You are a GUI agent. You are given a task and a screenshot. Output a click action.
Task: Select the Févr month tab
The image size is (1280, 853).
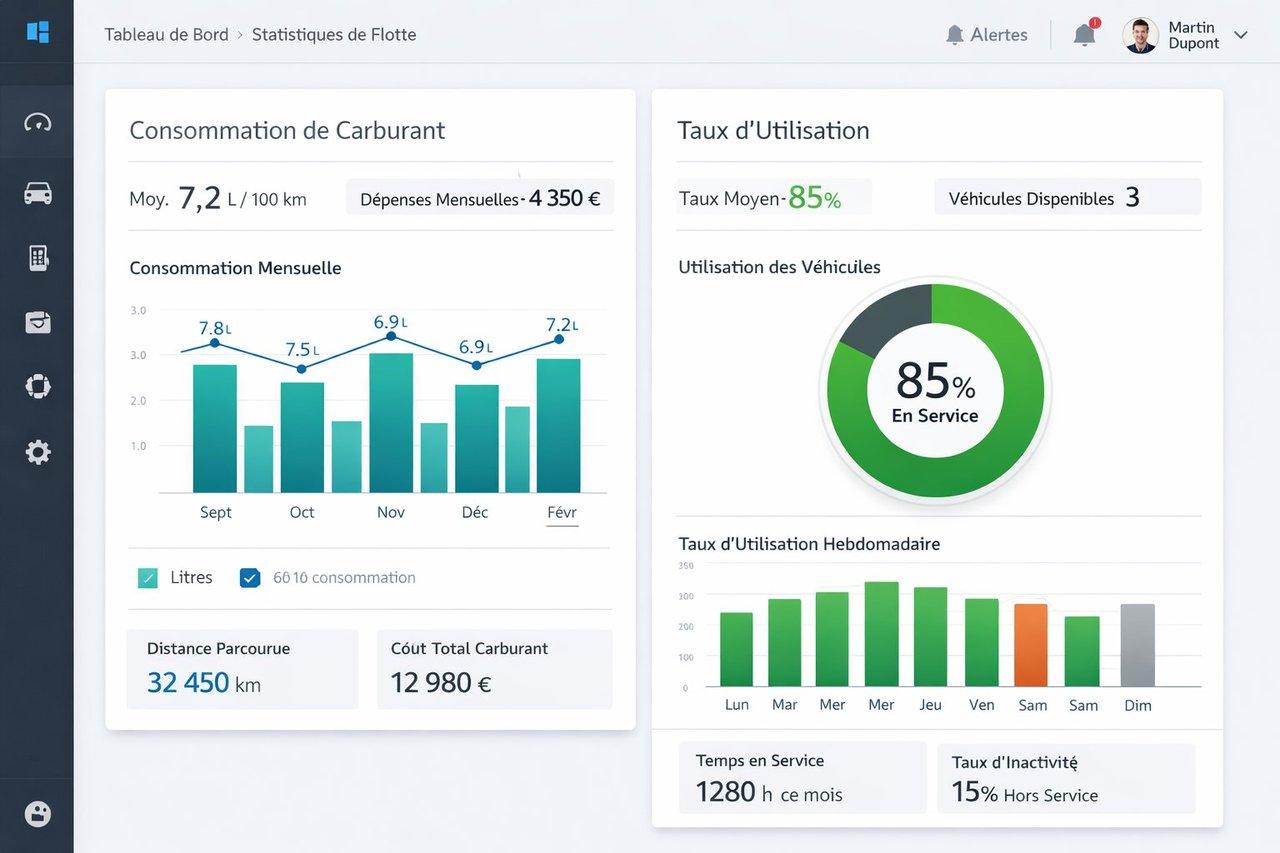click(561, 511)
